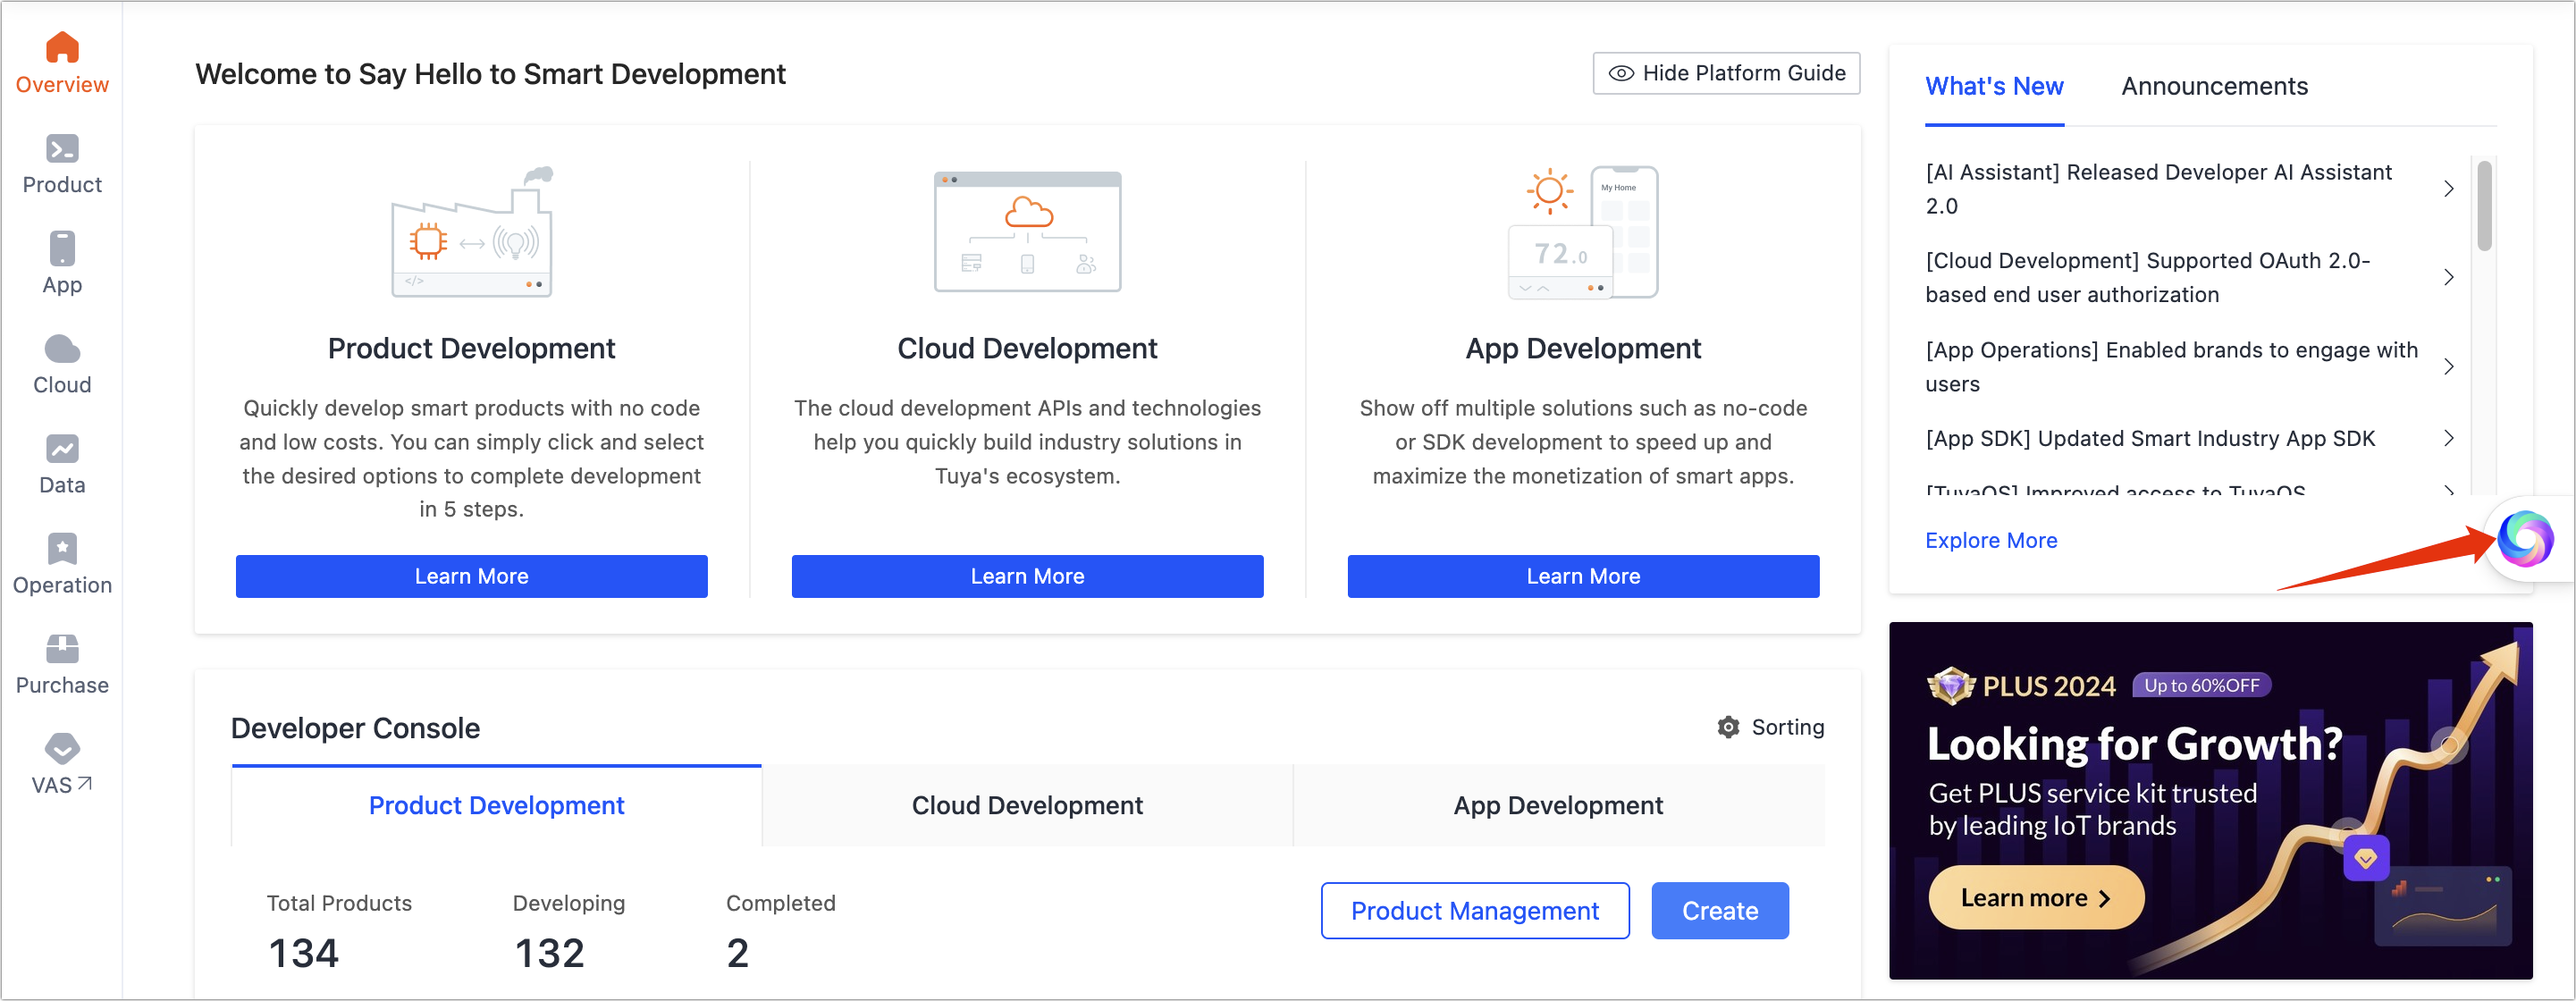This screenshot has width=2576, height=1001.
Task: Hide the Platform Guide
Action: click(x=1726, y=73)
